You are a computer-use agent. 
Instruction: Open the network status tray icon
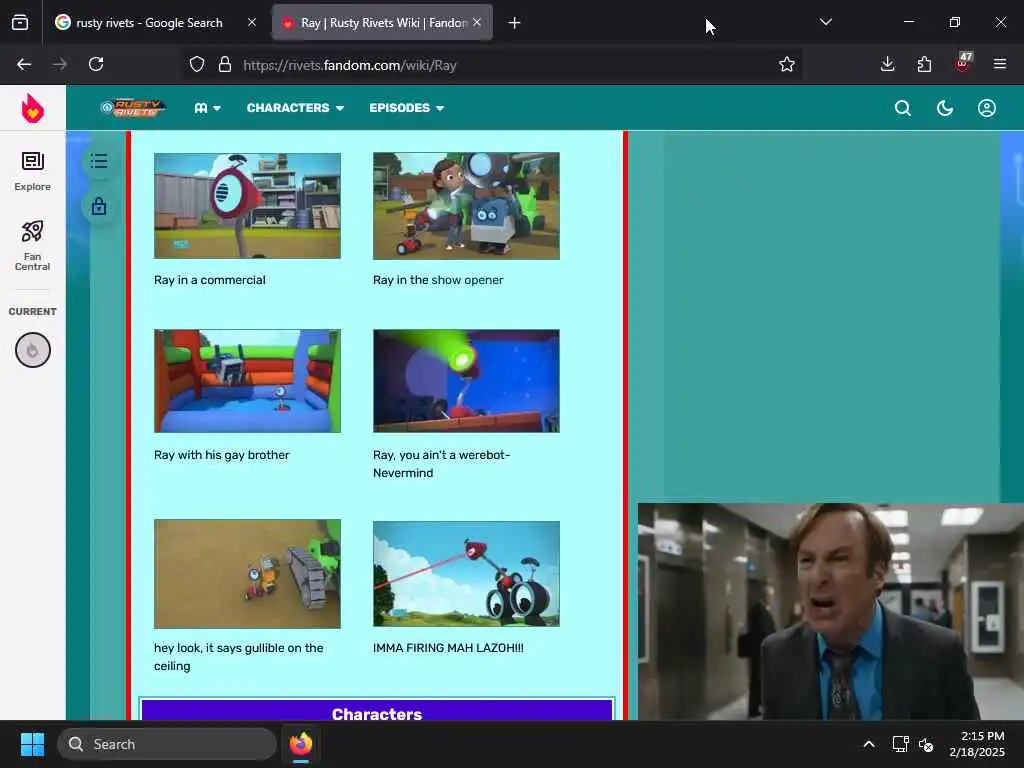[x=900, y=744]
